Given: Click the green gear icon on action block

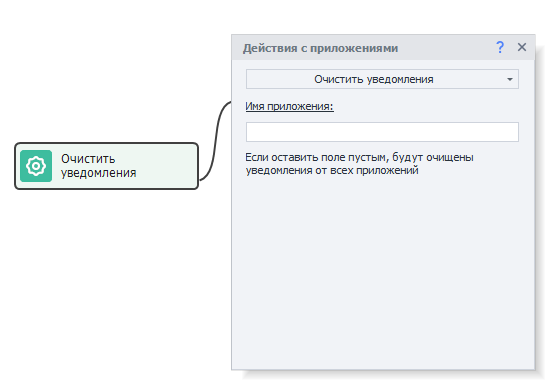Looking at the screenshot, I should 36,166.
